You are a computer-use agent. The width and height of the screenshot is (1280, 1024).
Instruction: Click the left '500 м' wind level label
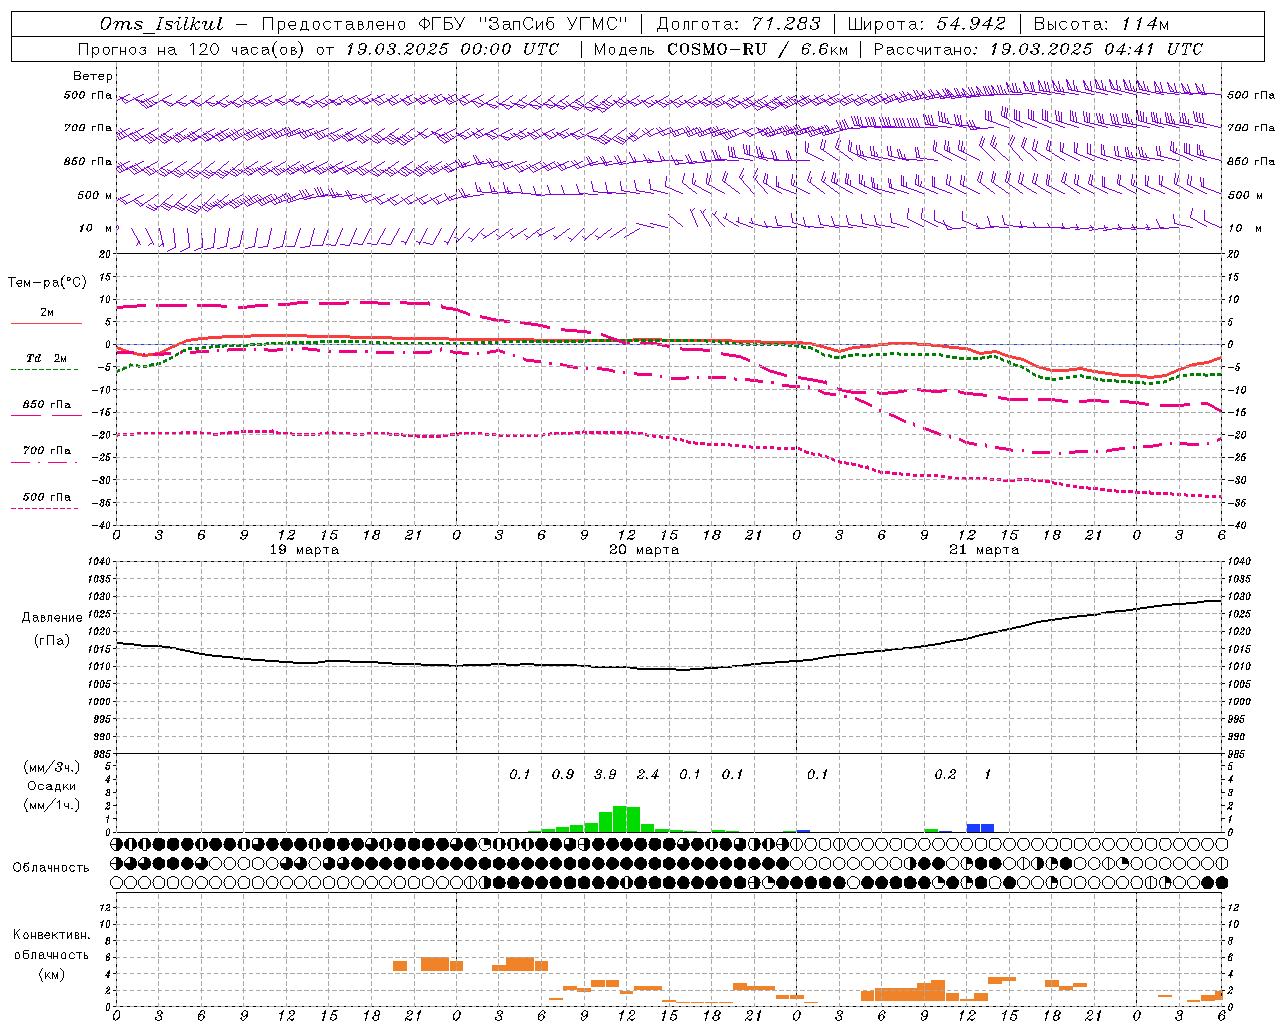click(x=96, y=195)
